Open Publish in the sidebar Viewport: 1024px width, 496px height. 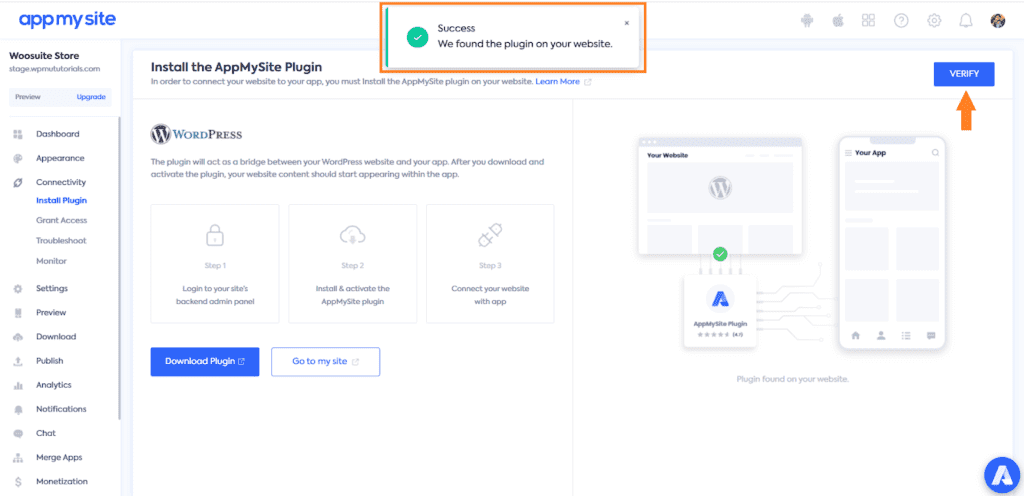click(x=50, y=361)
